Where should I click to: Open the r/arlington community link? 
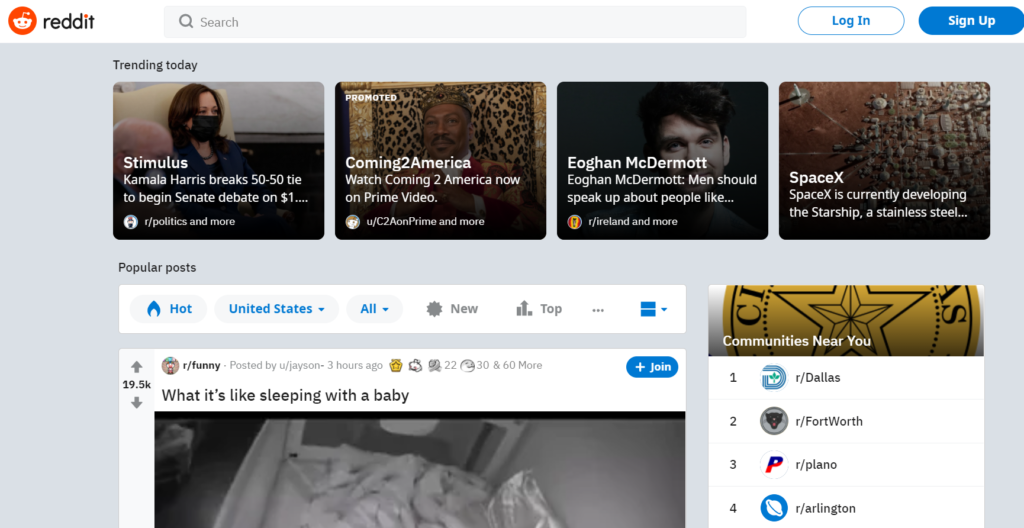825,508
